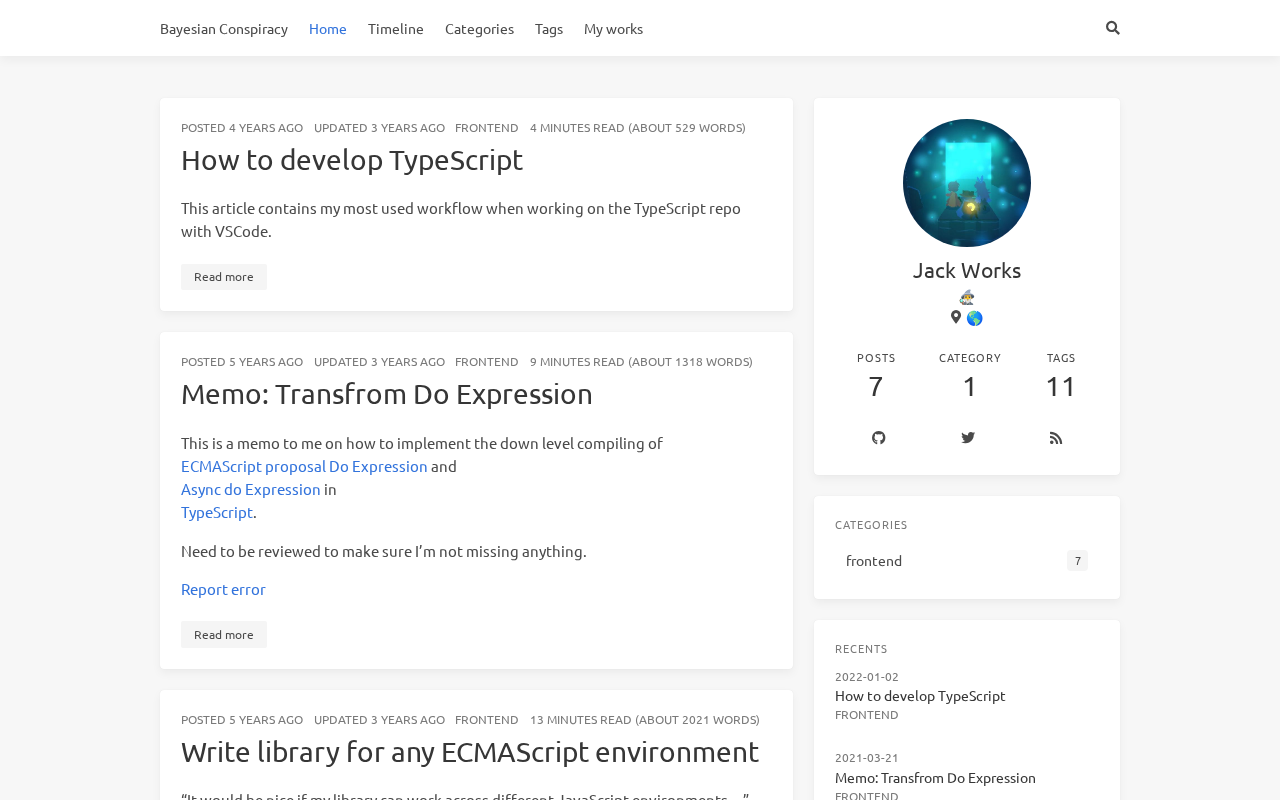Click the Bayesian Conspiracy site title

pyautogui.click(x=224, y=28)
